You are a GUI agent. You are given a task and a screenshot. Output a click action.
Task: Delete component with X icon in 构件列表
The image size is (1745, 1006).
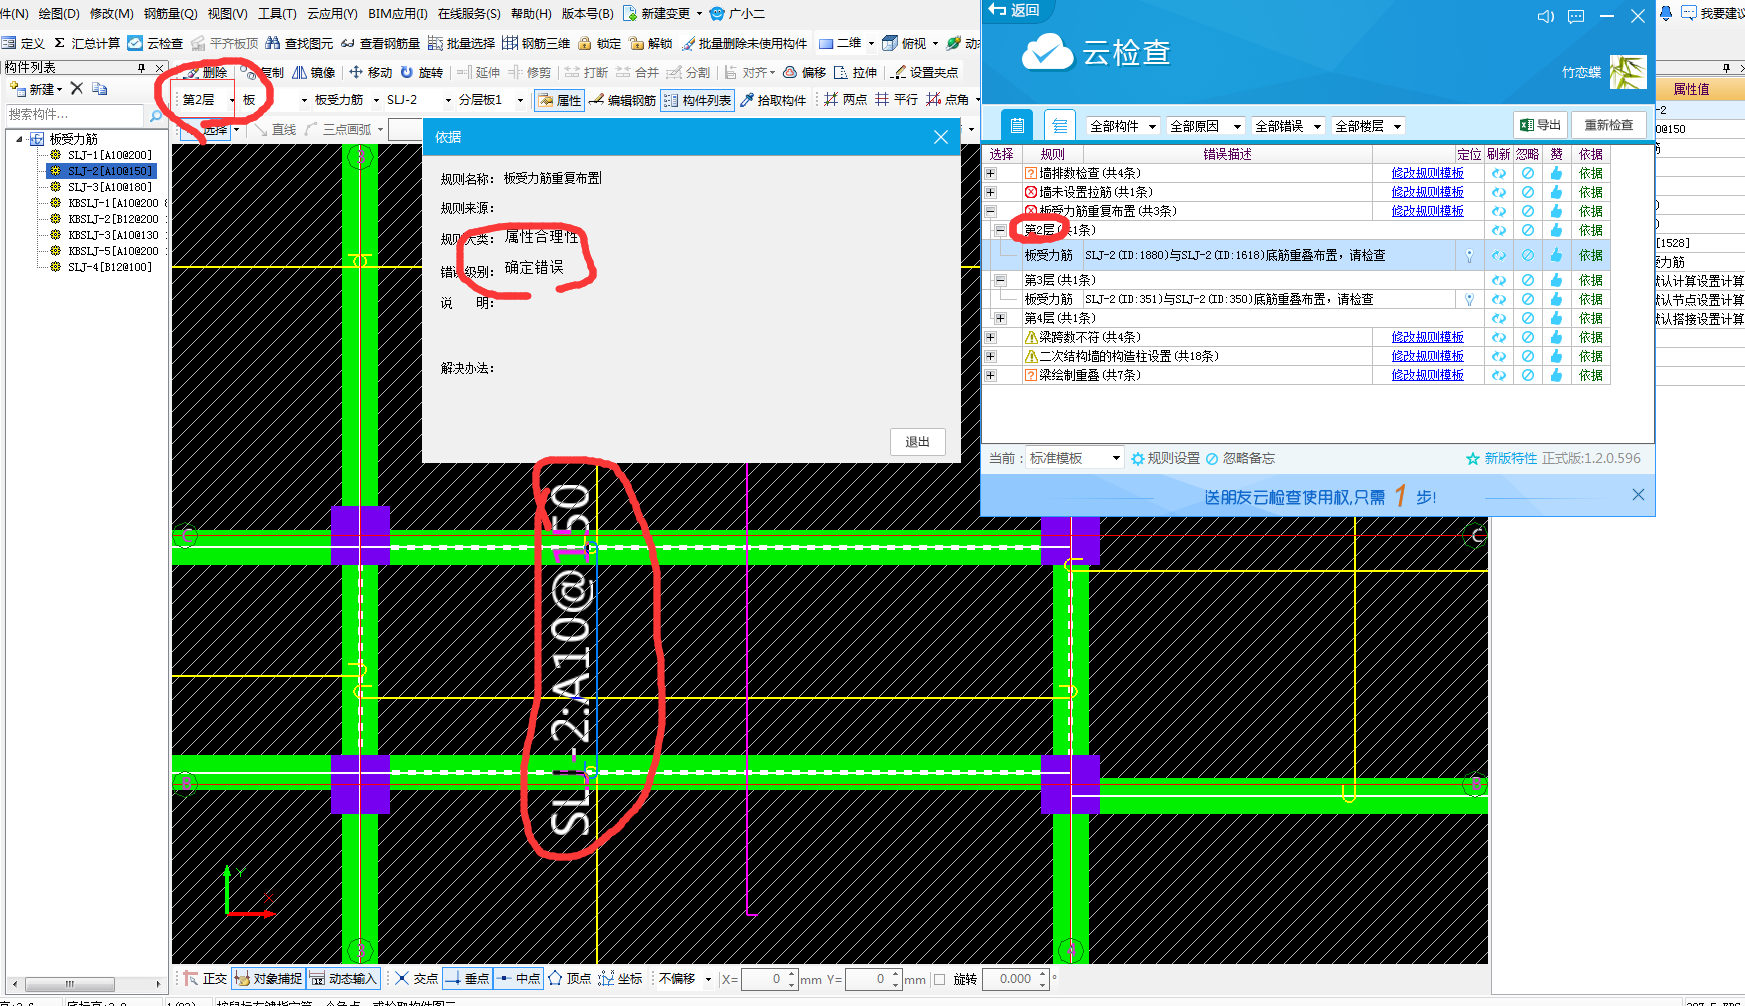[77, 89]
